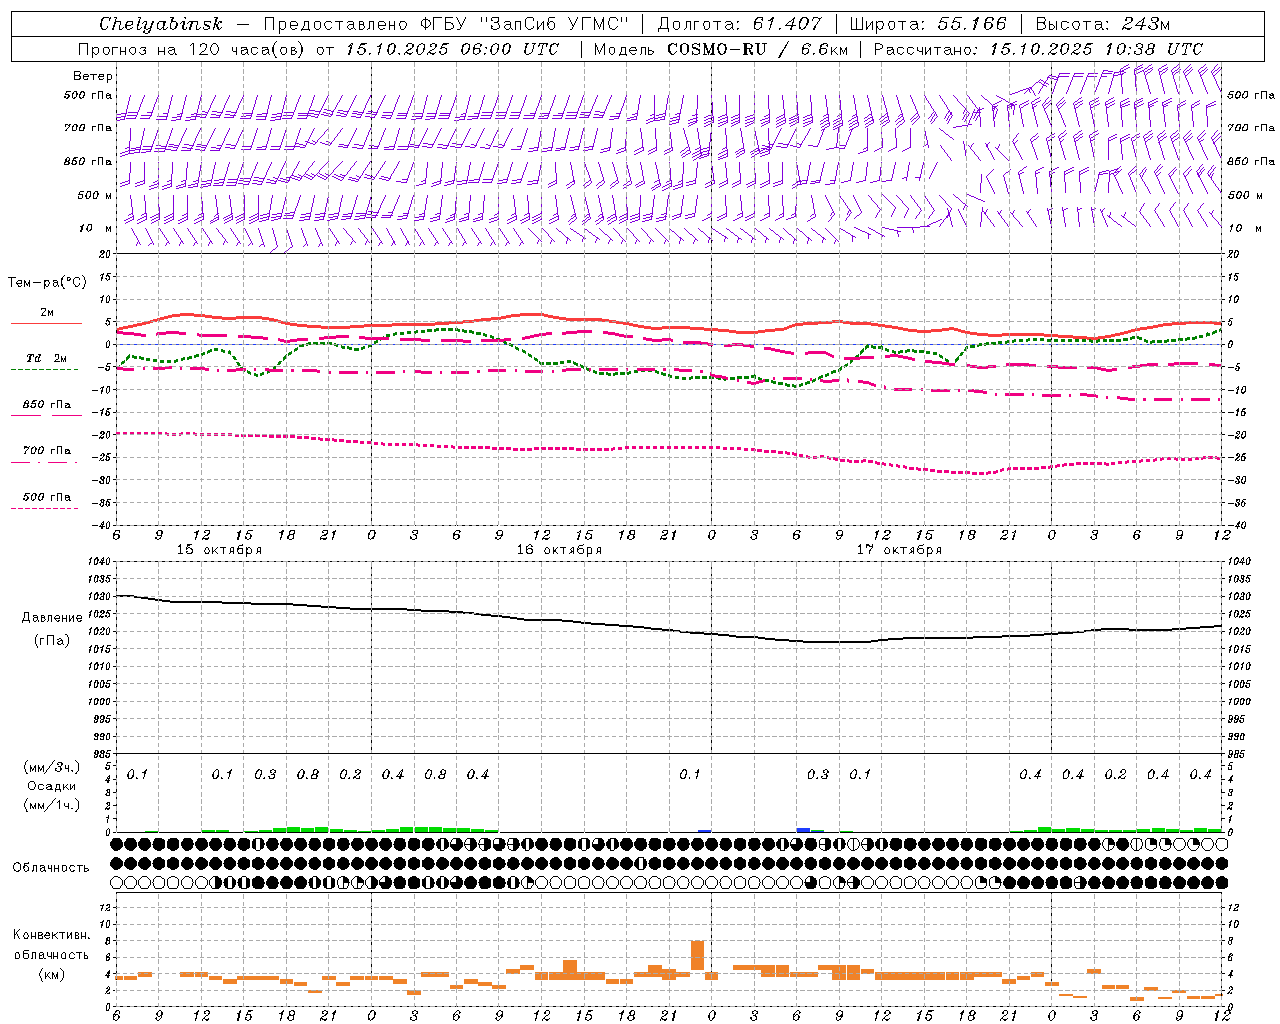1280x1024 pixels.
Task: Click the Давление pressure panel label
Action: [x=52, y=618]
